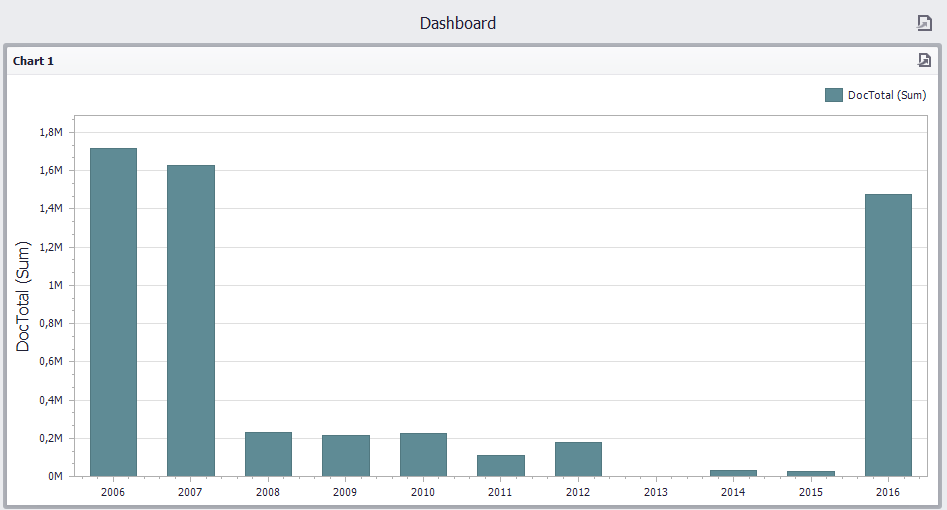Select the 2007 bar in the chart
This screenshot has width=947, height=510.
(191, 320)
